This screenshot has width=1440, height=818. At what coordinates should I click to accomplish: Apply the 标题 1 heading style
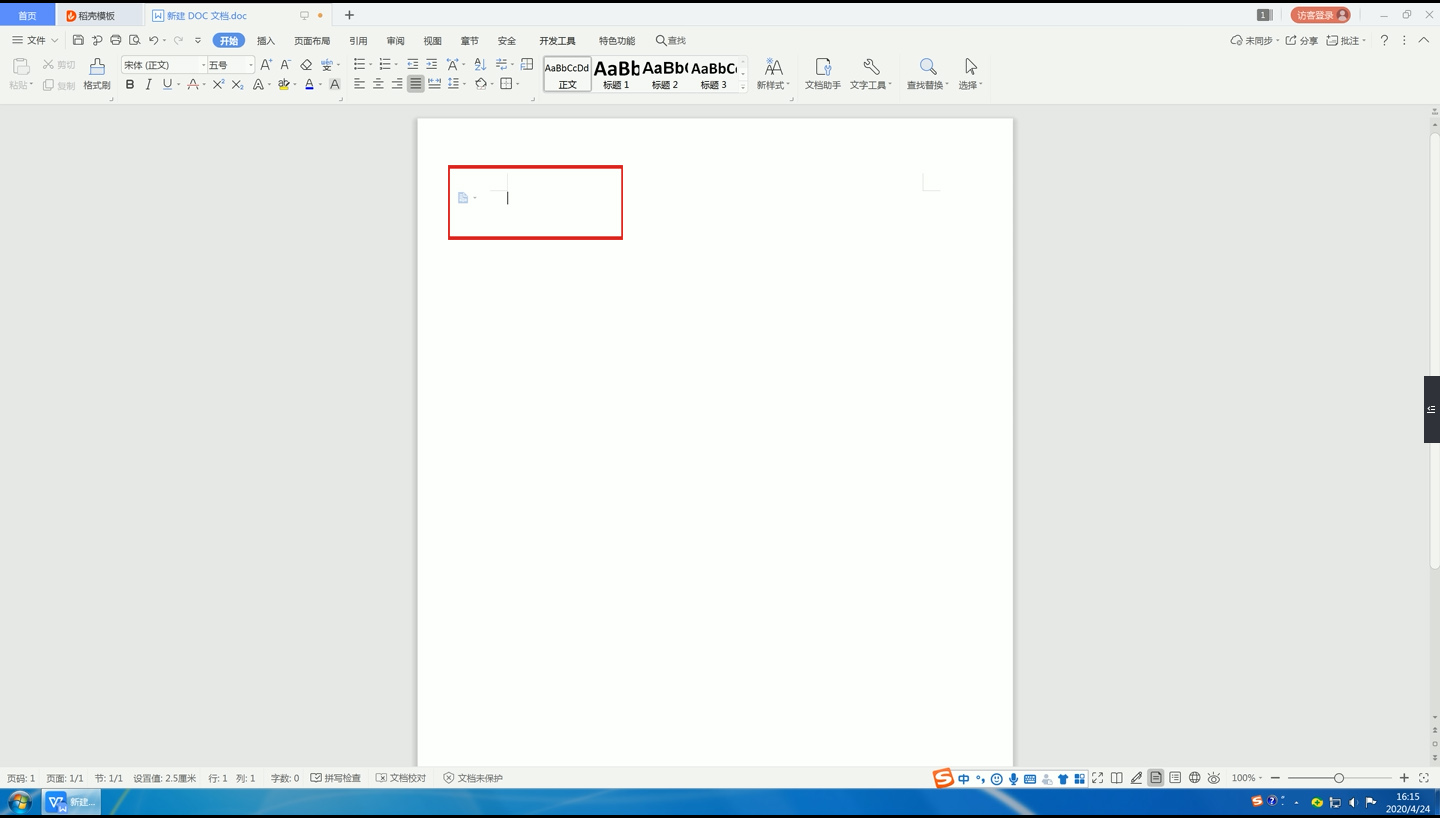point(616,74)
